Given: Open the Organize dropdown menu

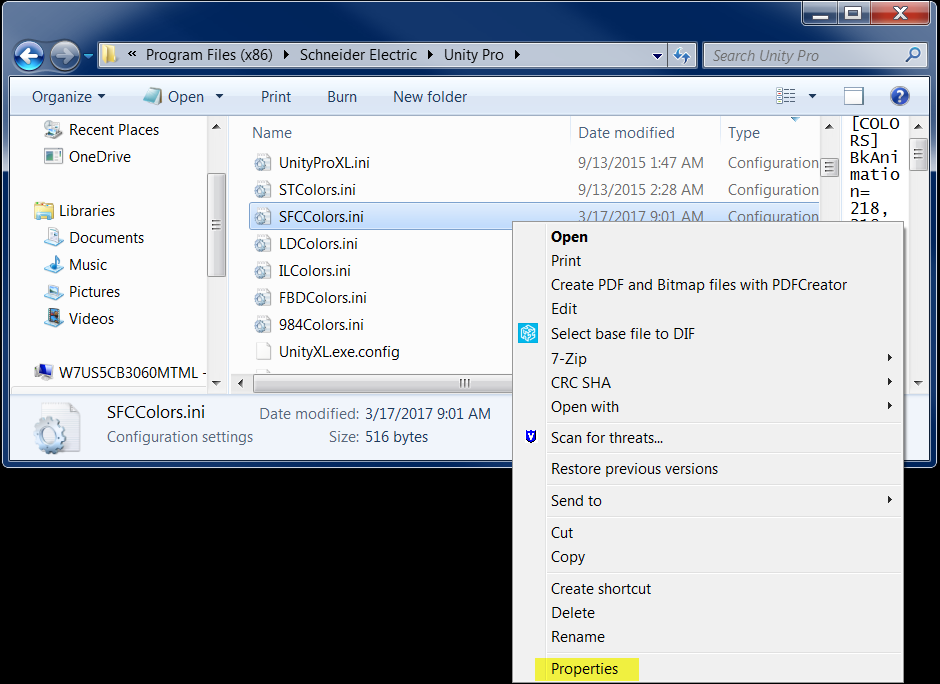Looking at the screenshot, I should (68, 97).
